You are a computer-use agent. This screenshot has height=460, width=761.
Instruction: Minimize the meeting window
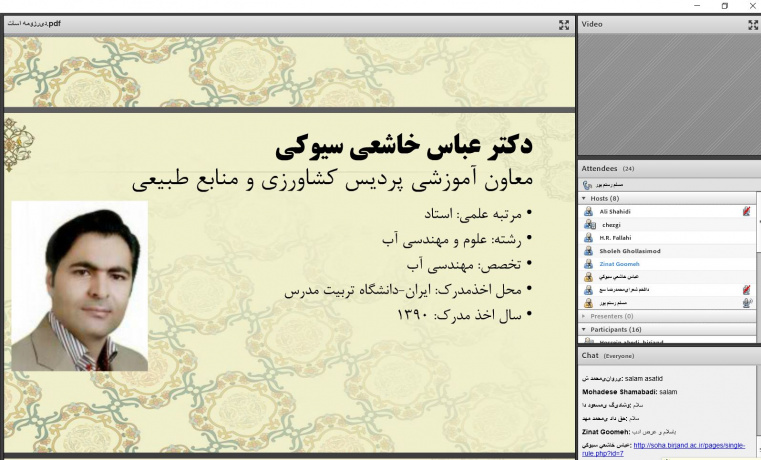[x=697, y=6]
